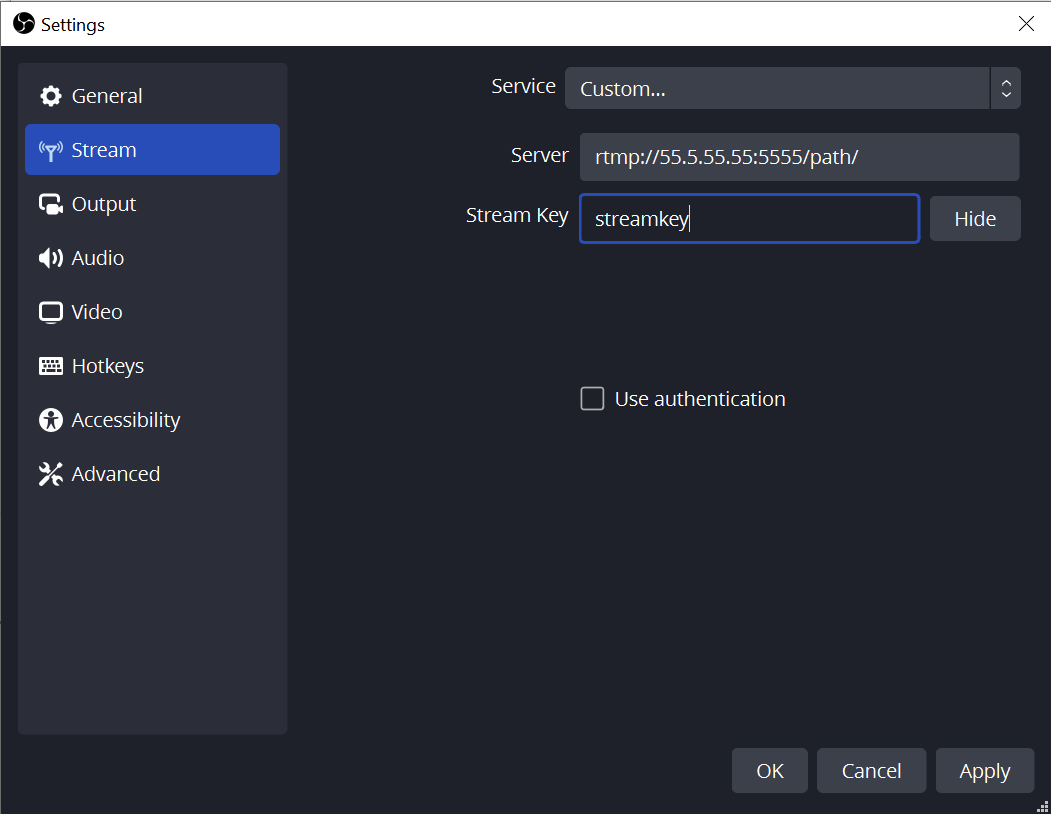Confirm settings with the OK button
The width and height of the screenshot is (1051, 814).
pos(769,770)
